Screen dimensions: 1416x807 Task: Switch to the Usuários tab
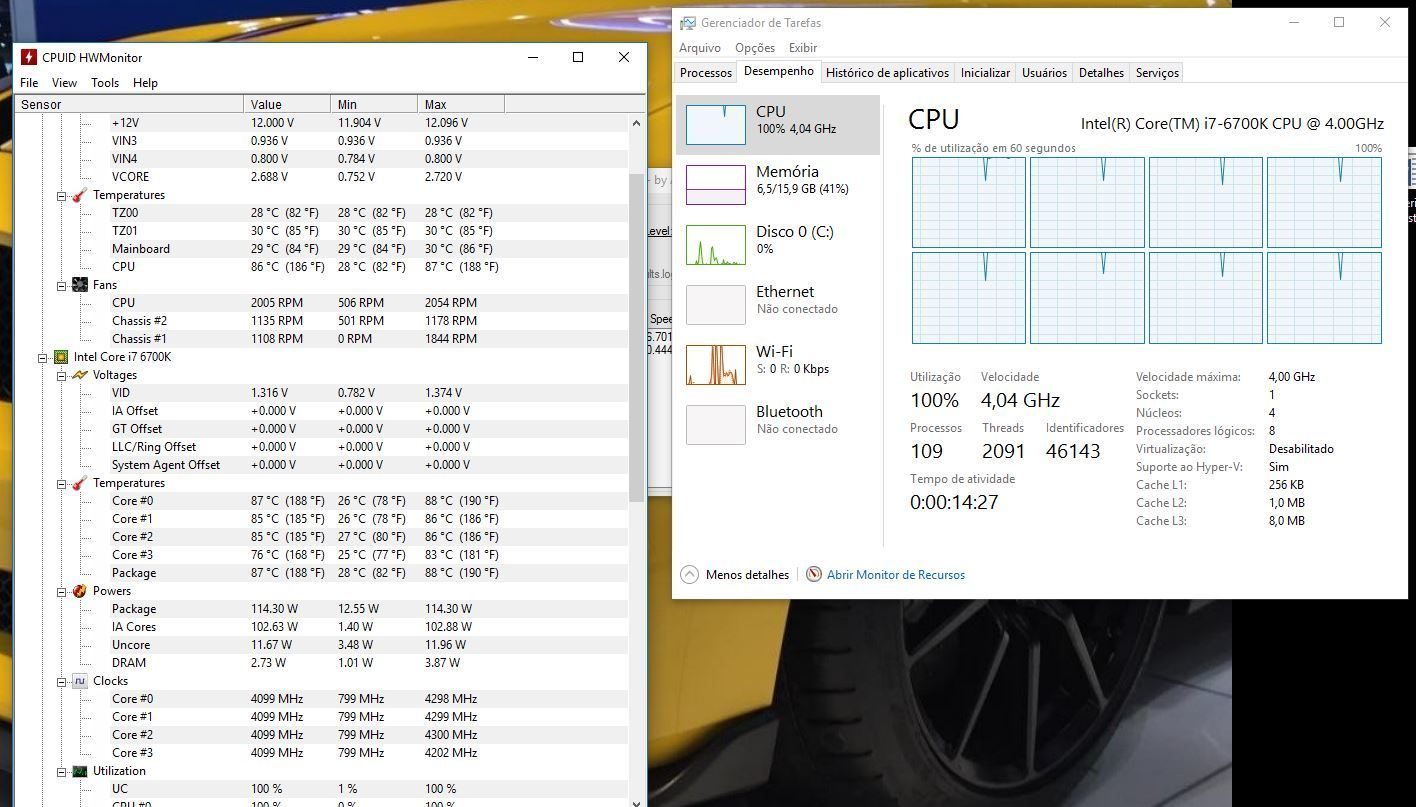click(x=1044, y=73)
